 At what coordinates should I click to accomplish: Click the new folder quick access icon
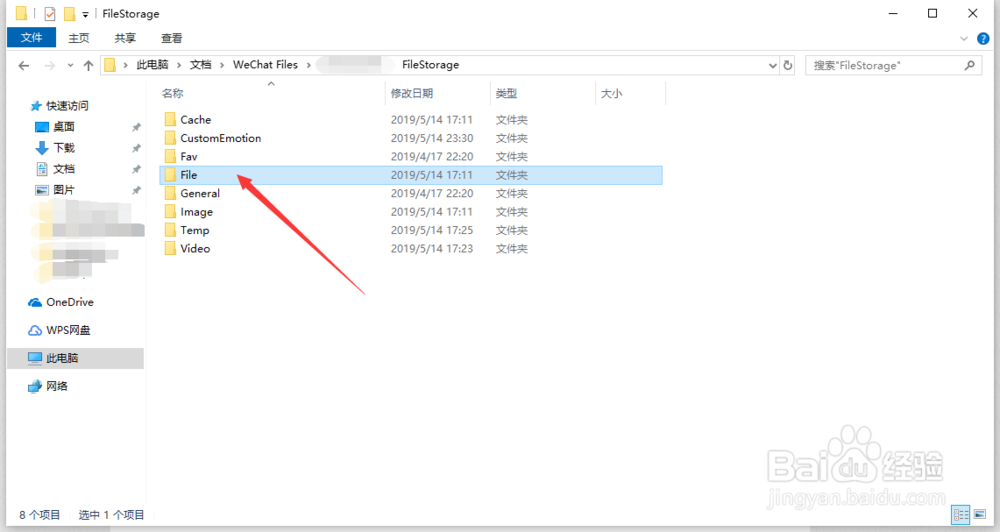[x=70, y=13]
